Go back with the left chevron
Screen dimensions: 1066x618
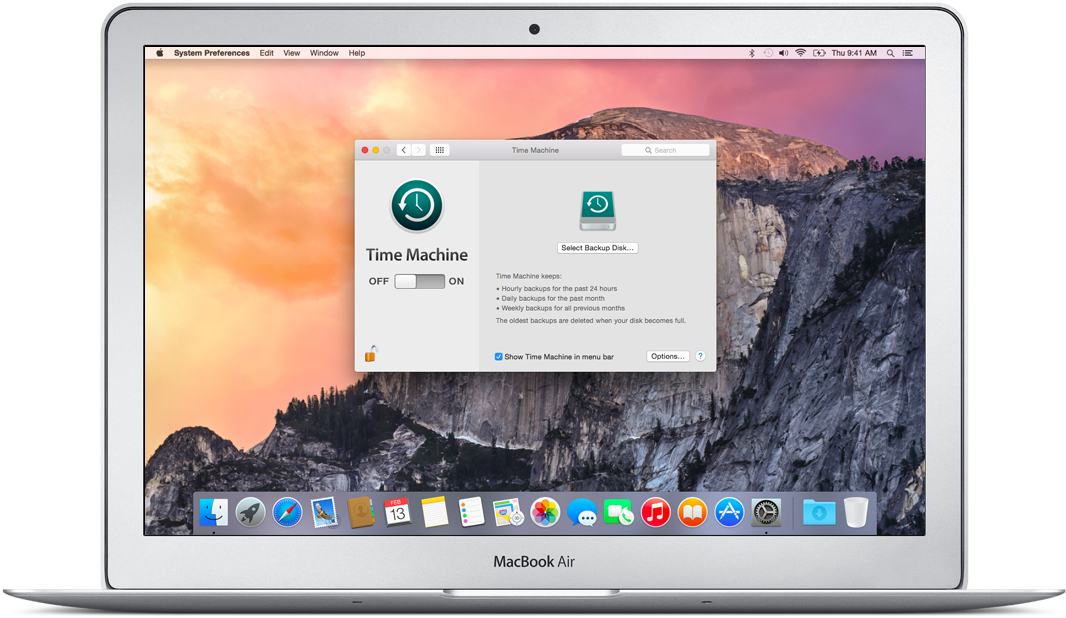point(404,150)
